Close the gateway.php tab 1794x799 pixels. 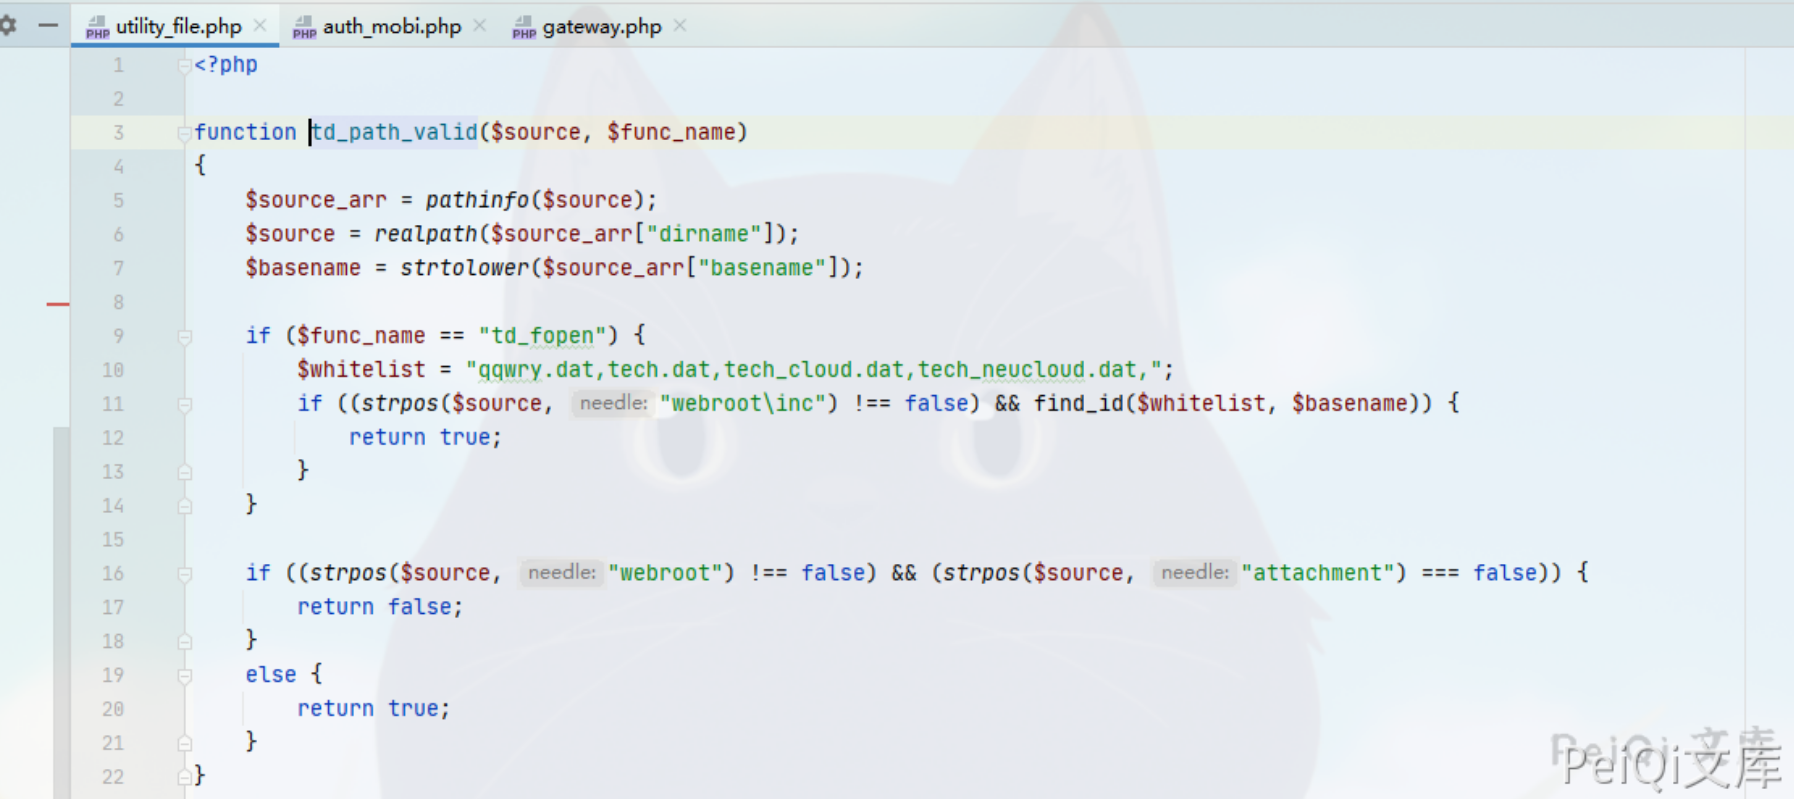680,26
